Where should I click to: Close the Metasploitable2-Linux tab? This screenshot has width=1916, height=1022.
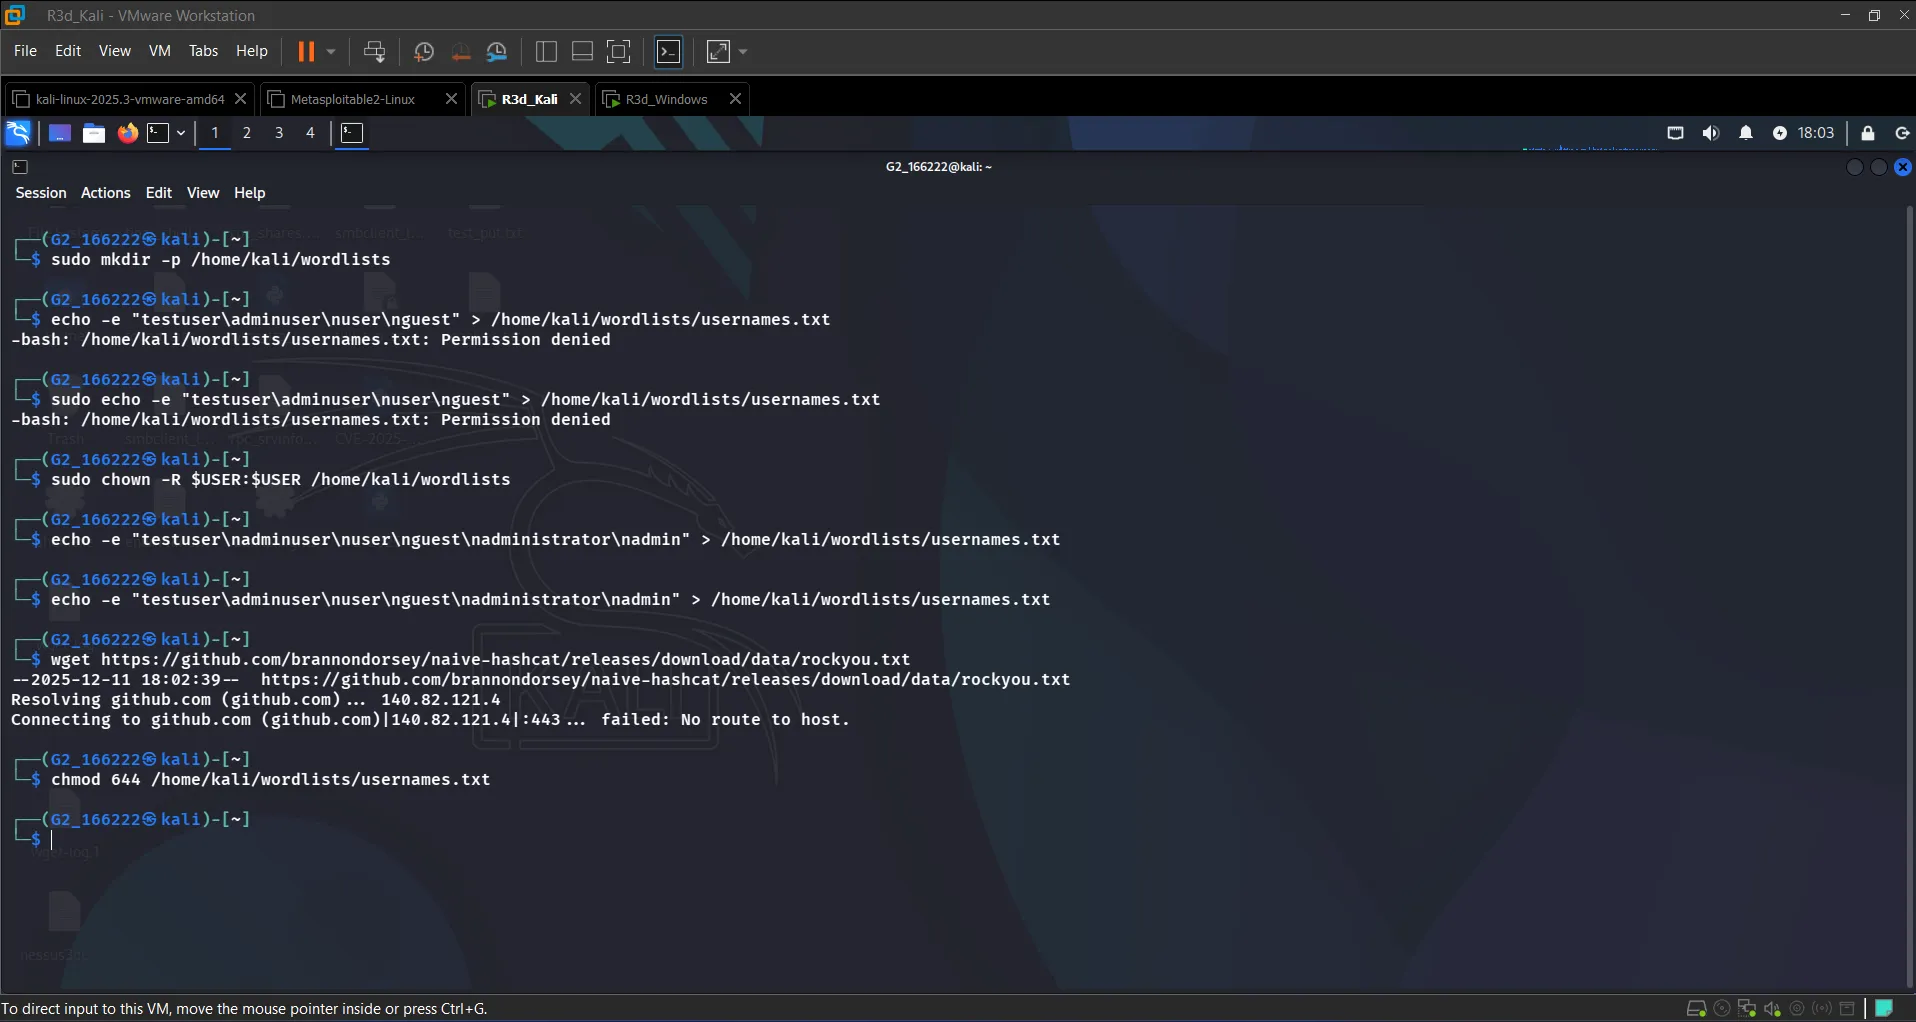tap(451, 99)
